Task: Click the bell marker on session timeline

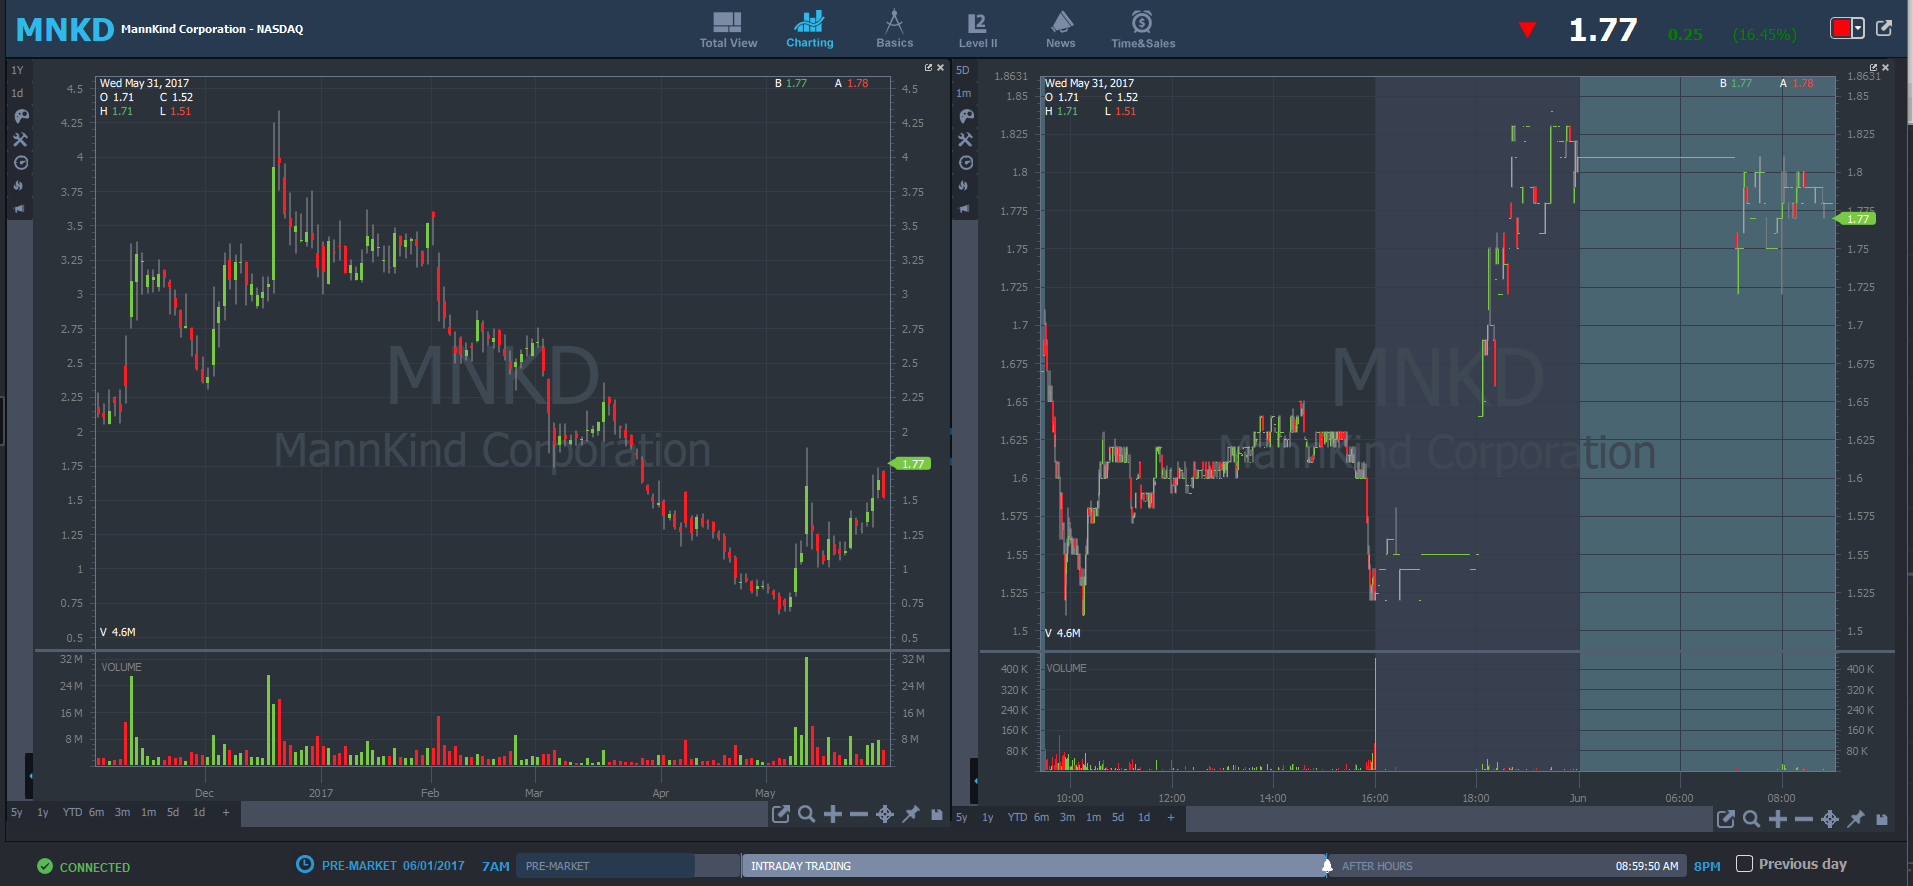Action: coord(1327,865)
